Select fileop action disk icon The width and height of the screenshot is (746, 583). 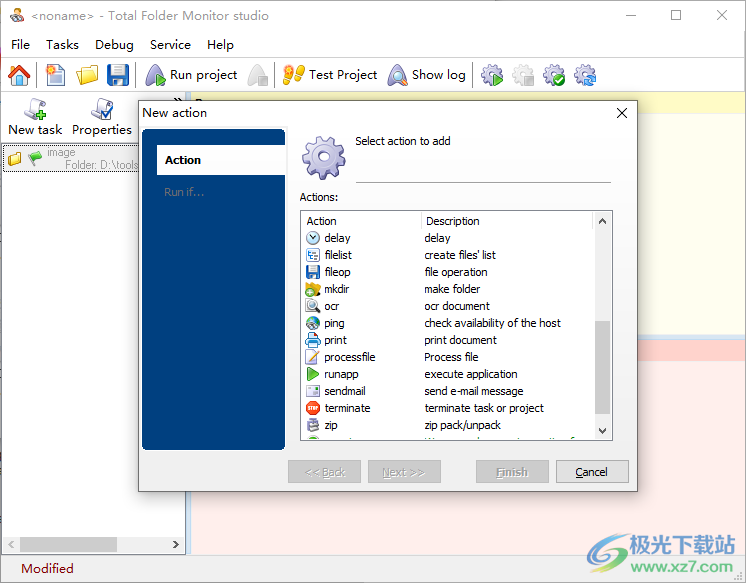313,272
